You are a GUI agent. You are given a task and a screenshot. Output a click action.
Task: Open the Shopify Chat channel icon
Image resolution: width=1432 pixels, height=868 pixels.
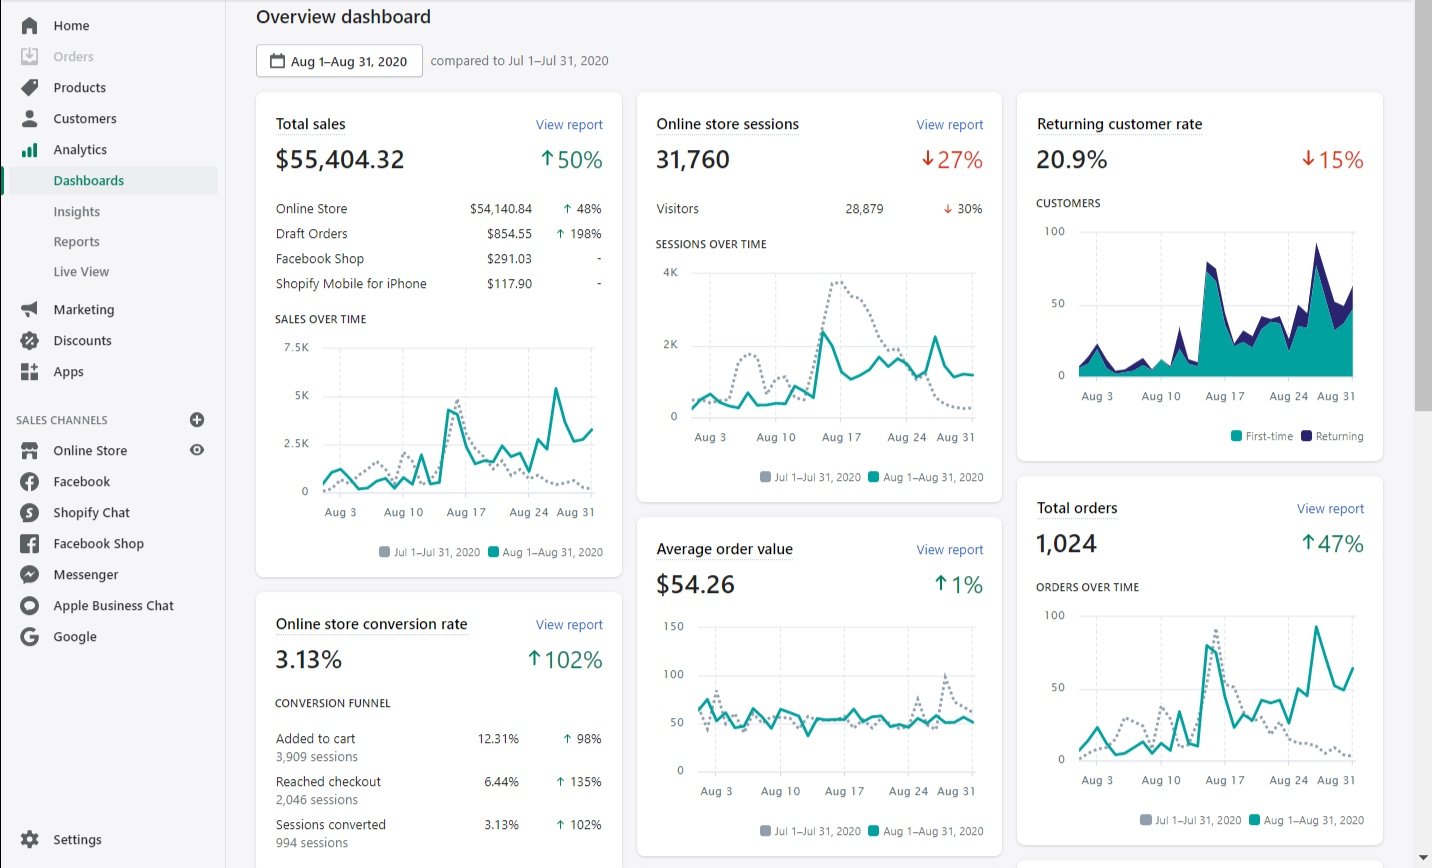tap(28, 512)
